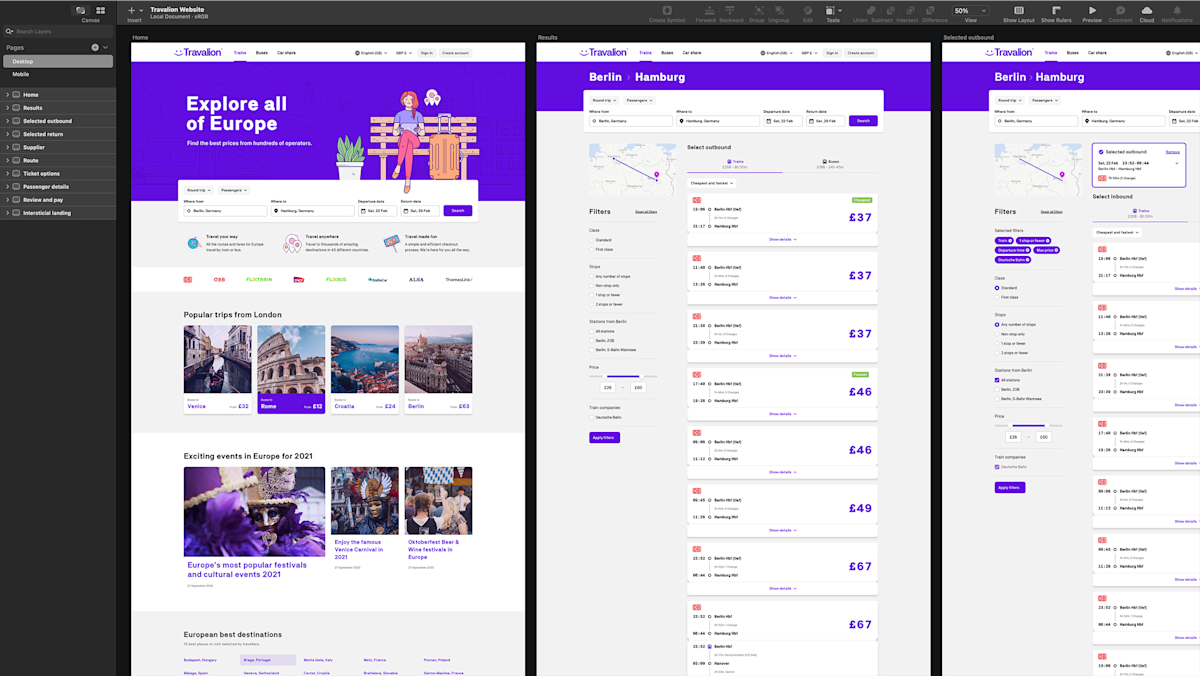The height and width of the screenshot is (676, 1200).
Task: Click Show details on first £37 result
Action: click(782, 239)
